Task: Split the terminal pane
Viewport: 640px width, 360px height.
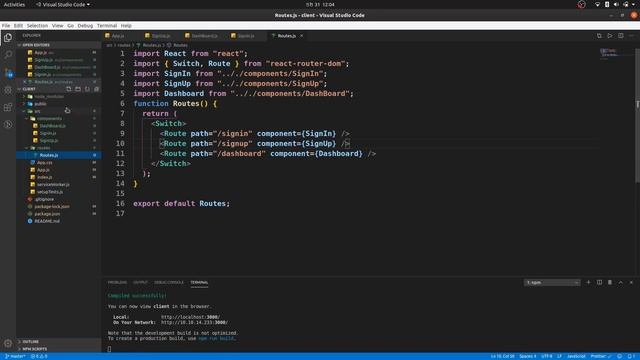Action: 599,282
